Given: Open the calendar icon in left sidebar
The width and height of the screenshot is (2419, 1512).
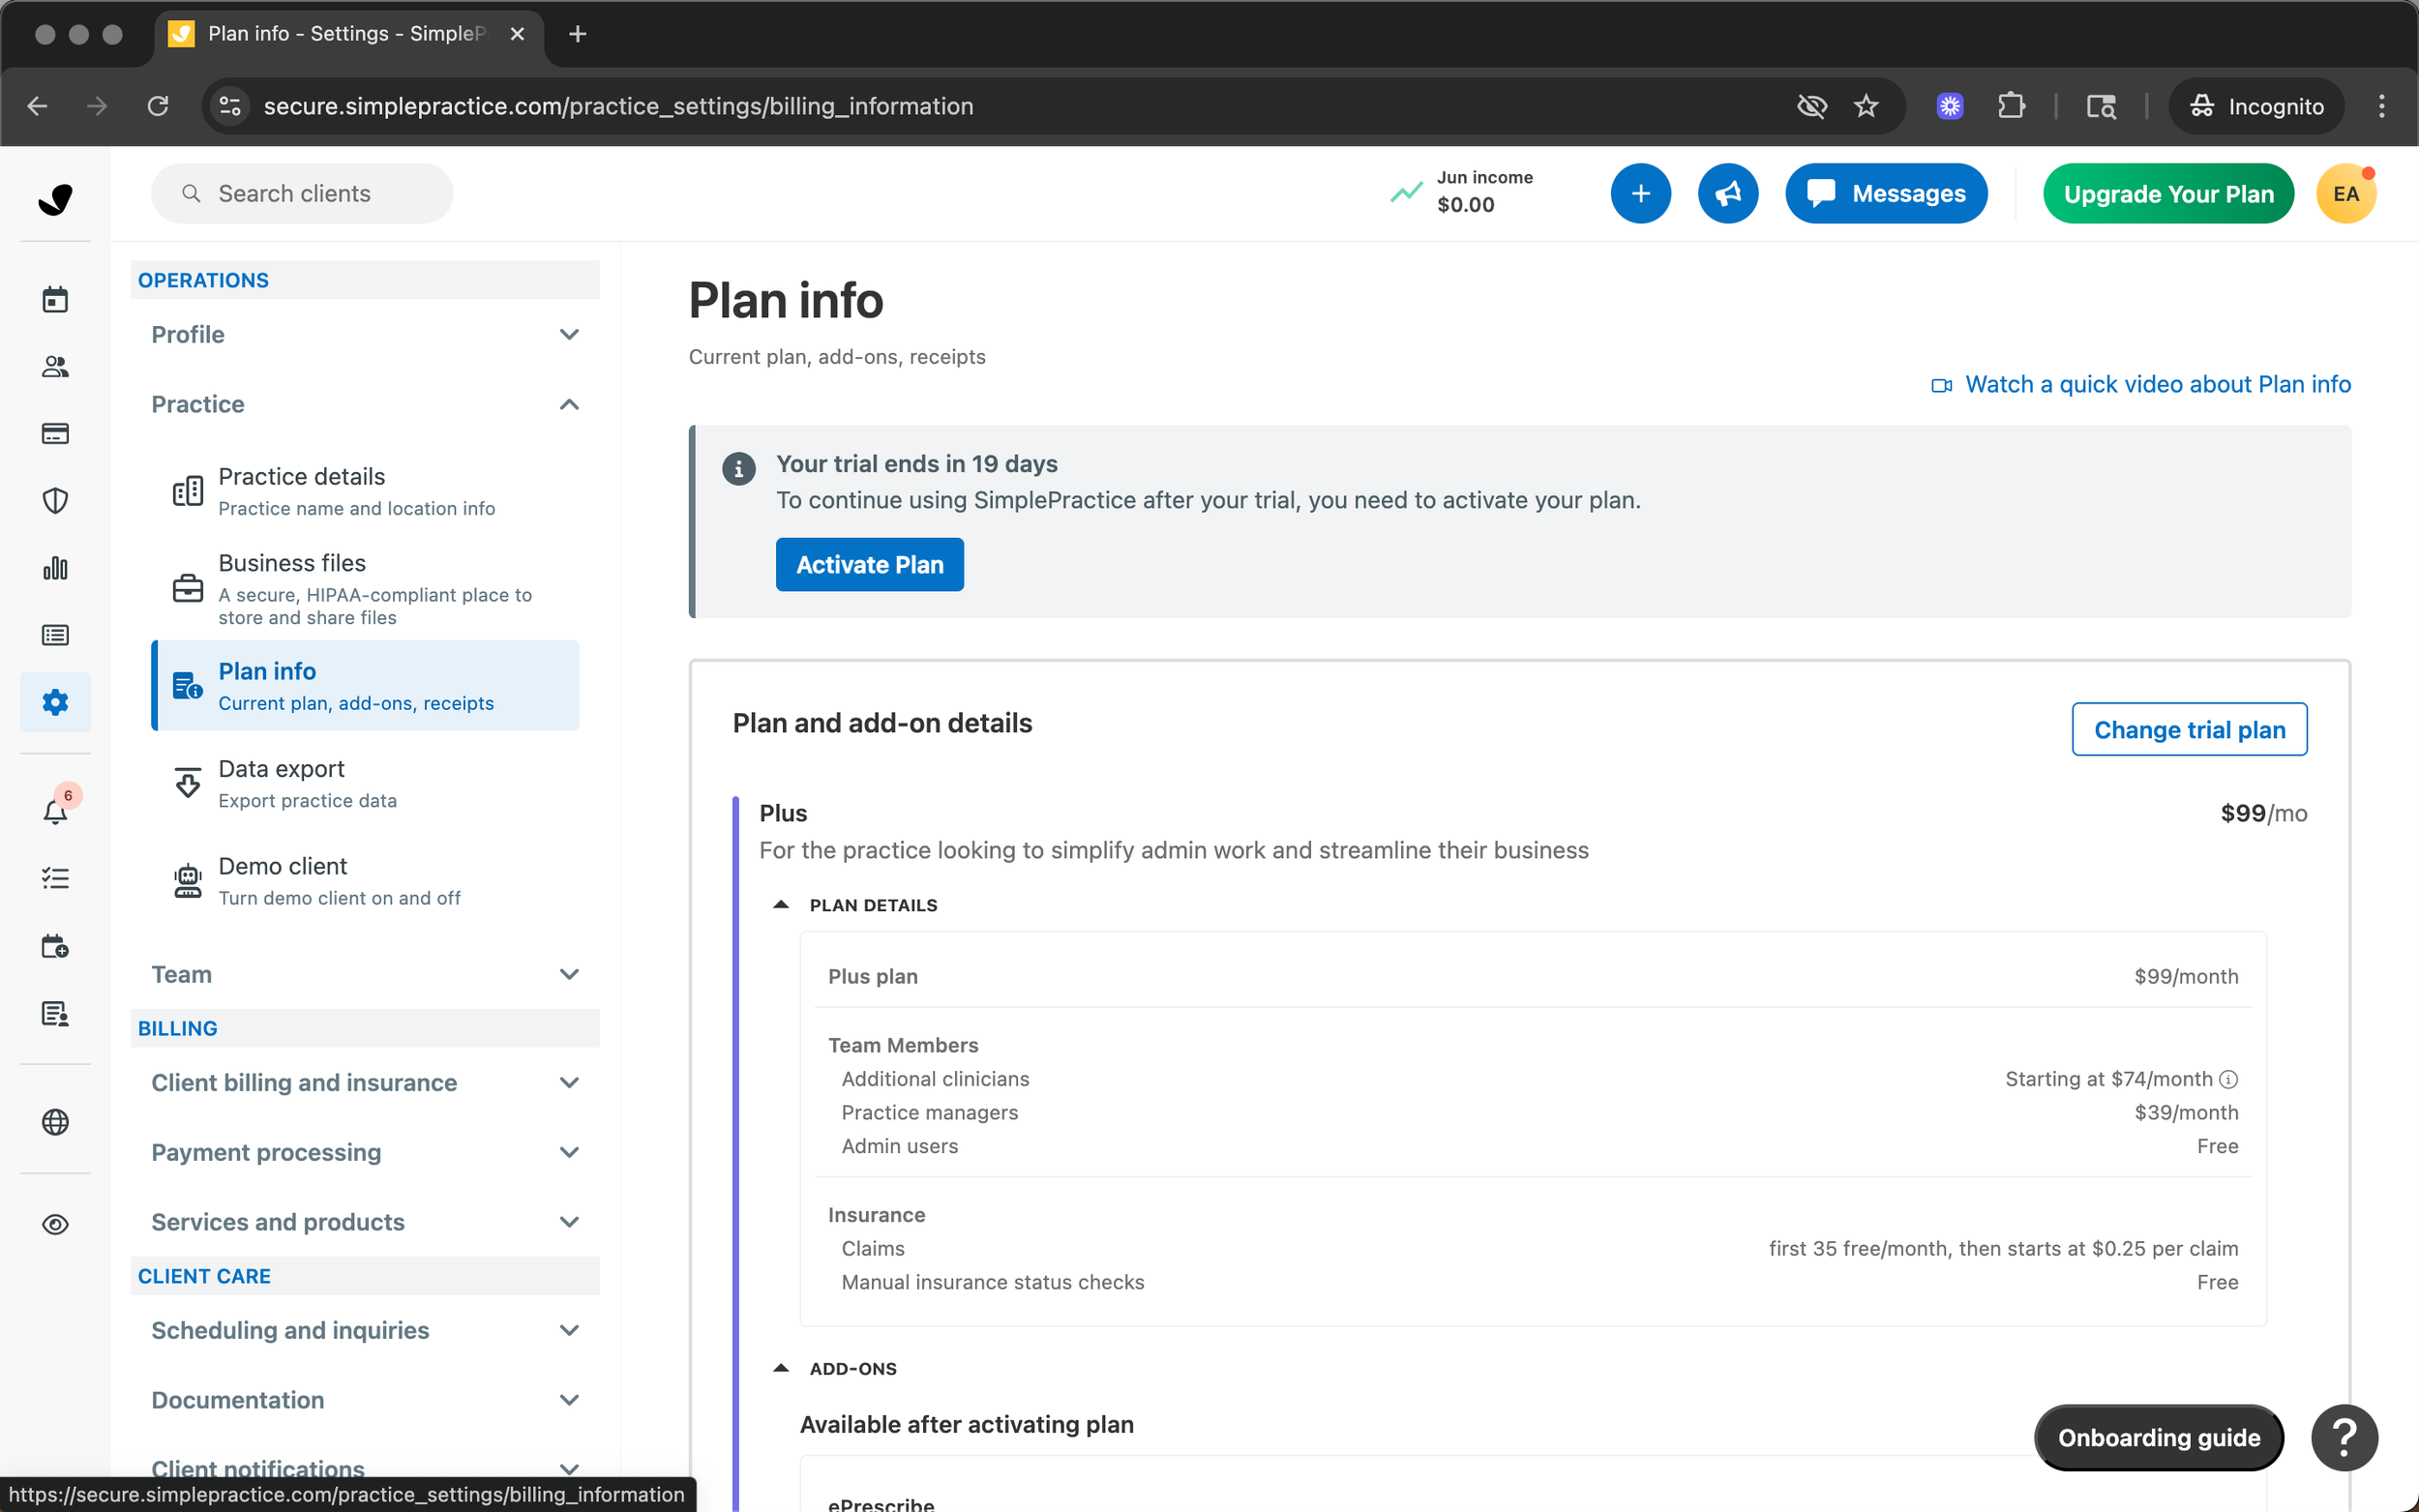Looking at the screenshot, I should [55, 299].
